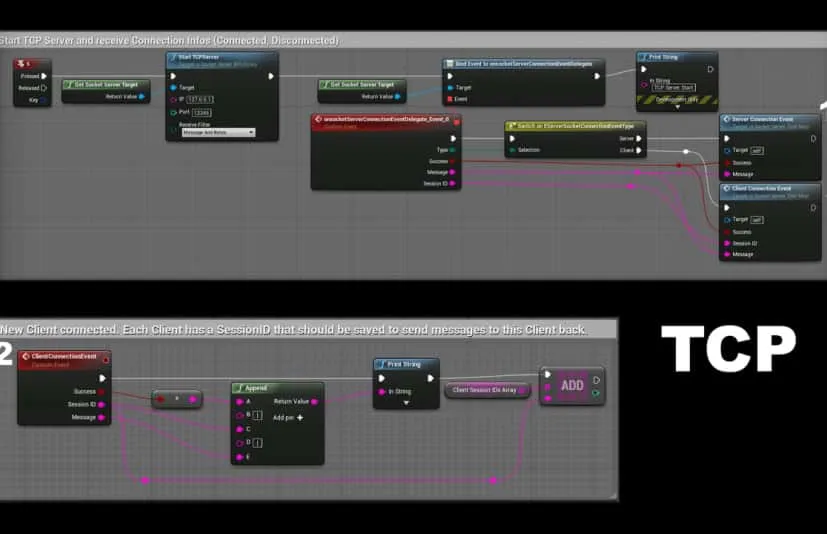Click exec output of the ConnectionEventDelegate custom event
The height and width of the screenshot is (534, 827).
point(453,139)
